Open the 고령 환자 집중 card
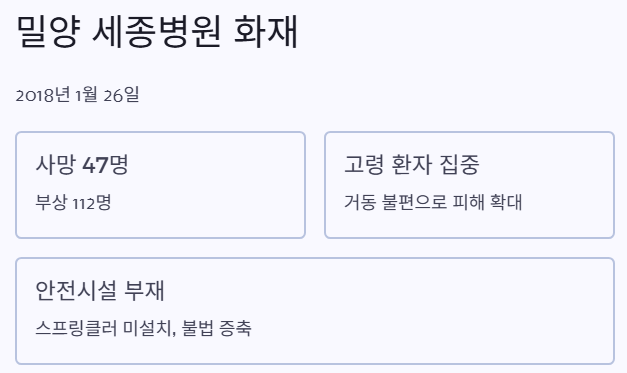Image resolution: width=627 pixels, height=373 pixels. (x=469, y=185)
